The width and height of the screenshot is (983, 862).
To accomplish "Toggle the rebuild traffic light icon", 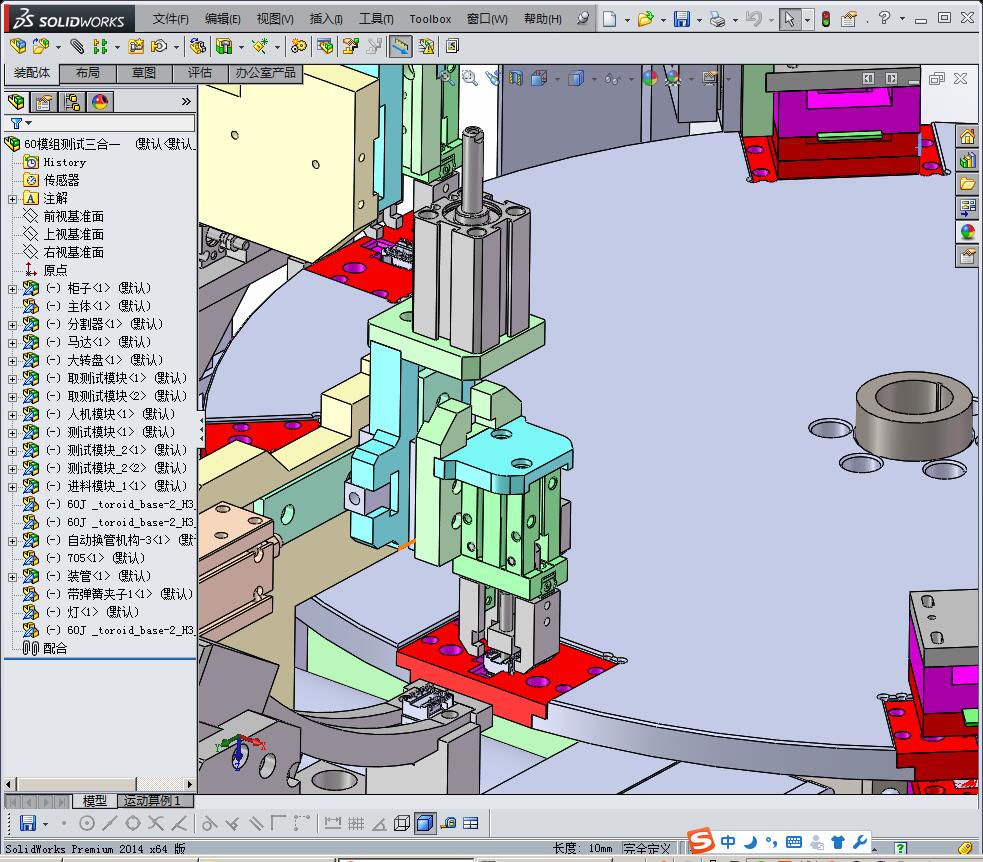I will pos(825,19).
